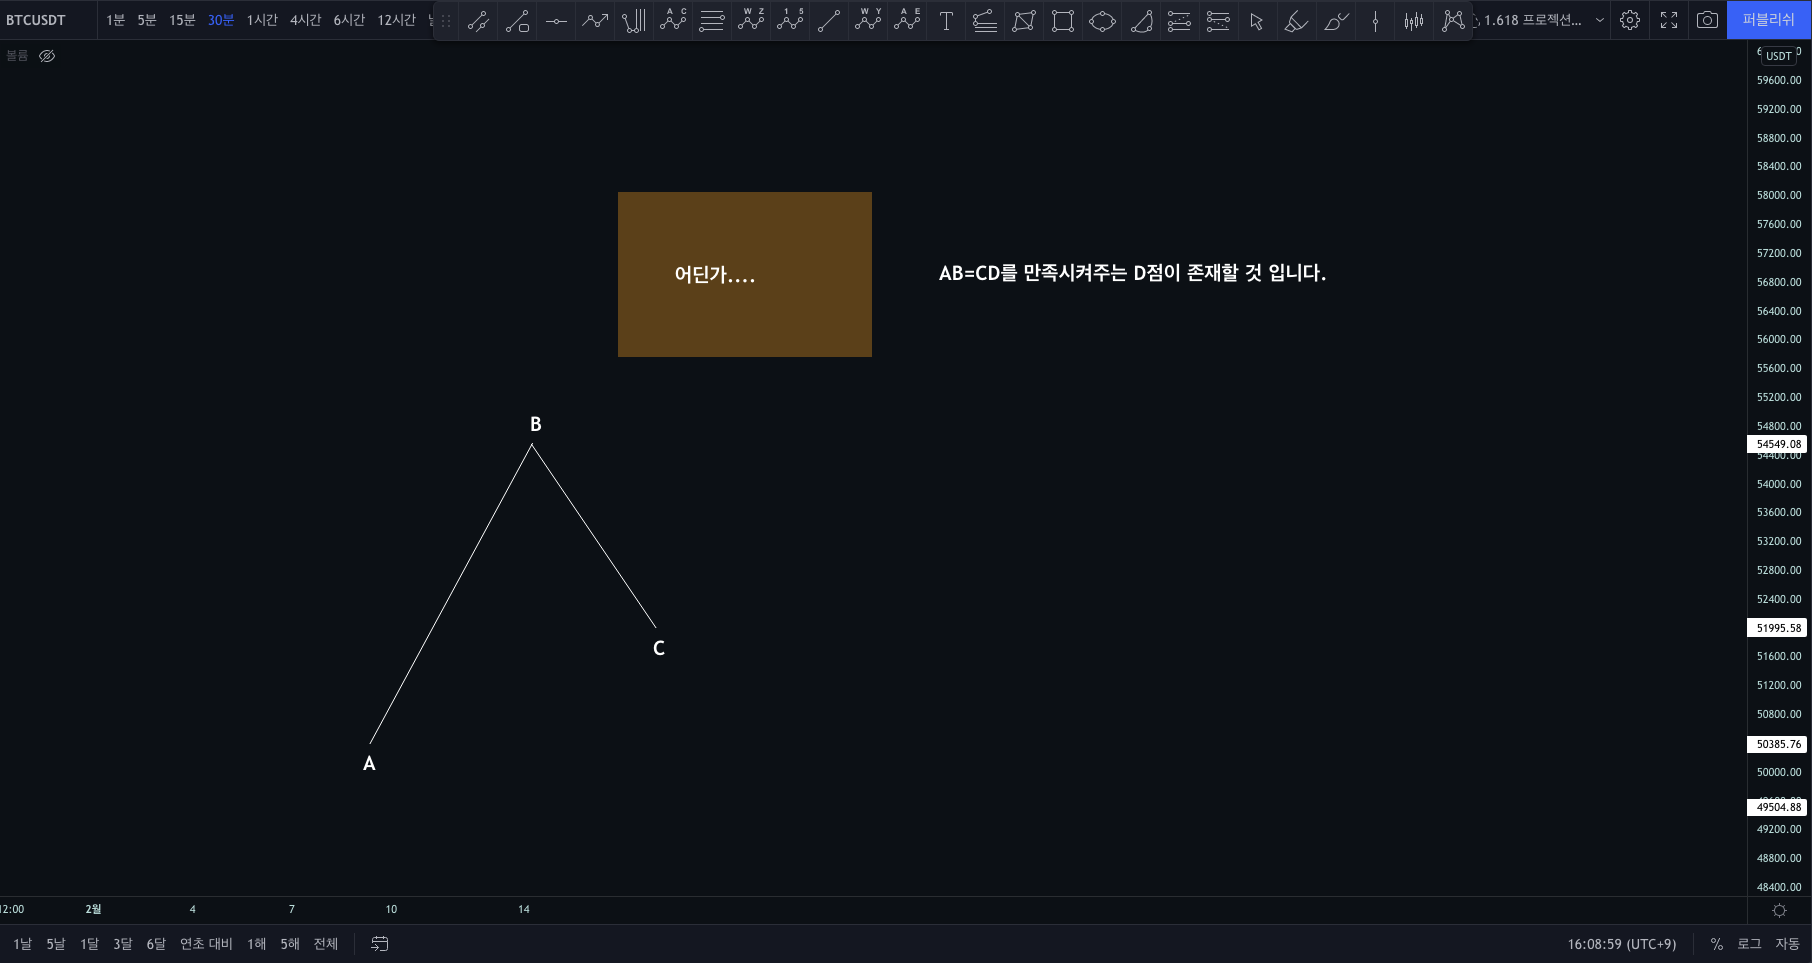Open the go-to-date calendar icon
This screenshot has width=1812, height=963.
[x=380, y=944]
